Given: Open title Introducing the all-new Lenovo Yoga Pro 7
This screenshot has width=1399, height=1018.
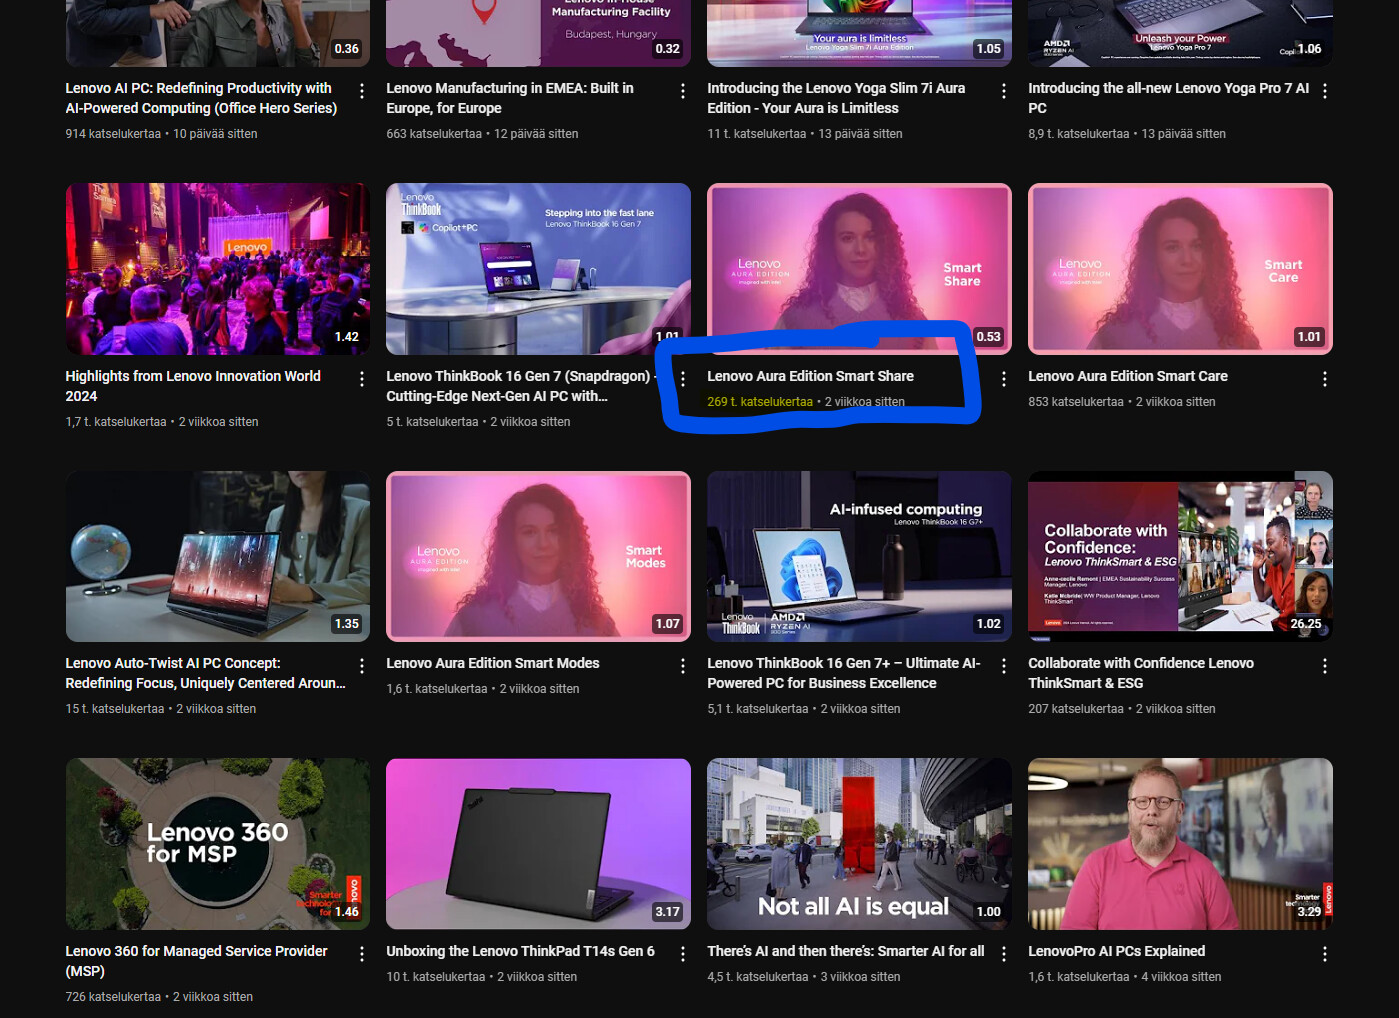Looking at the screenshot, I should [1168, 98].
